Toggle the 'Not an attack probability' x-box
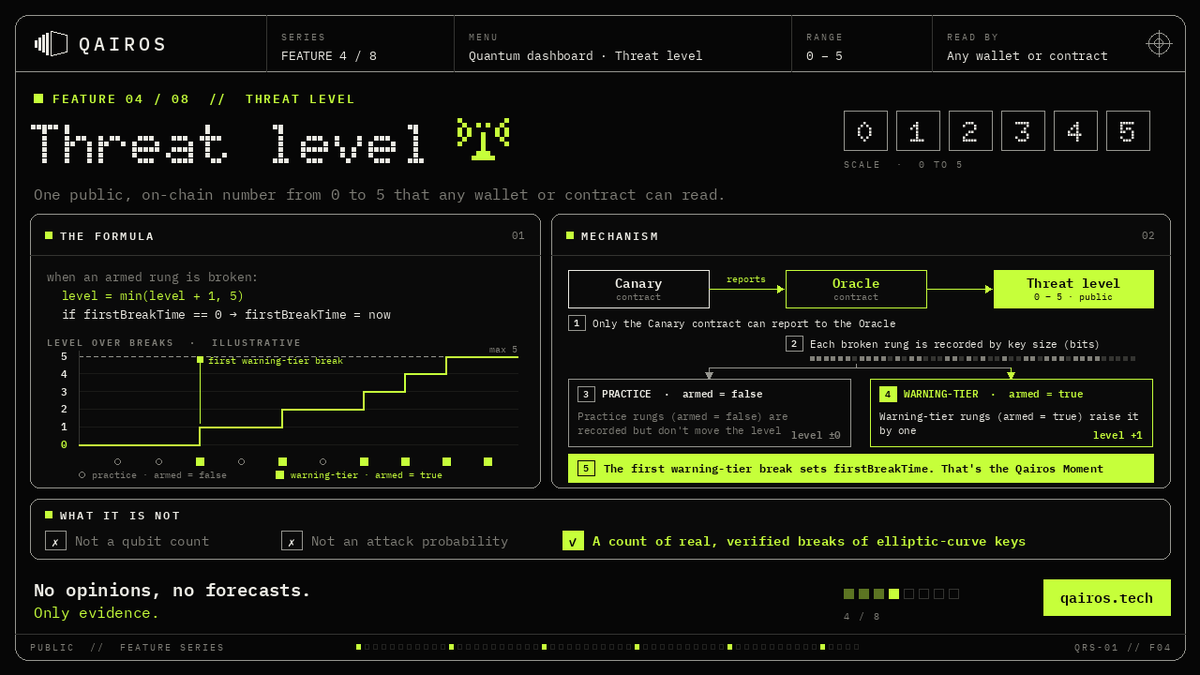 click(x=291, y=541)
